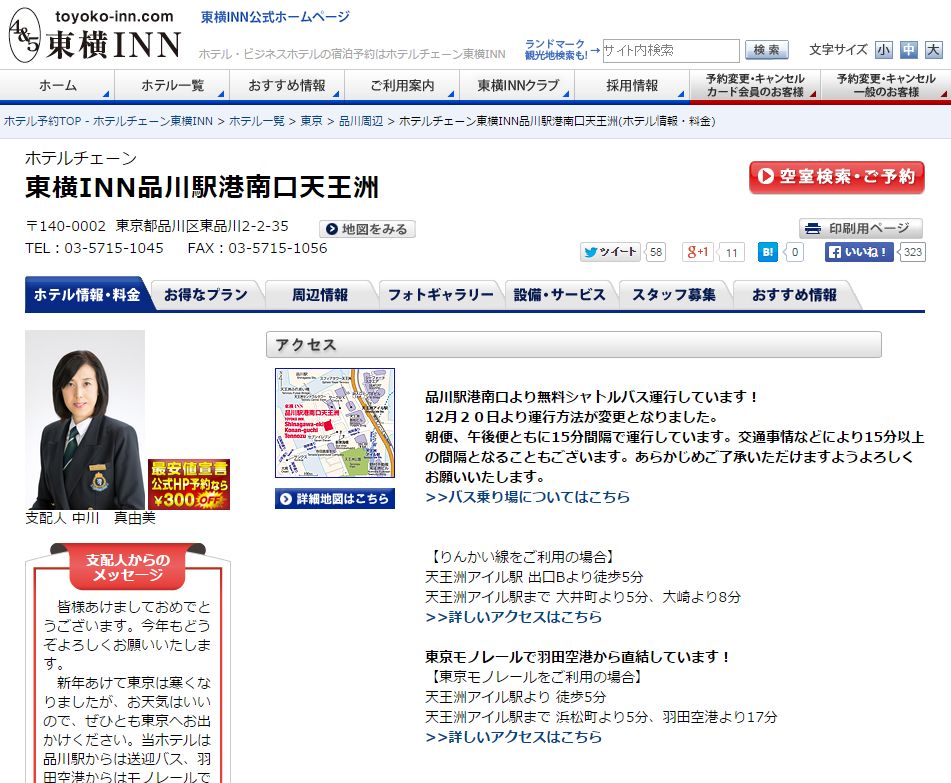Image resolution: width=951 pixels, height=783 pixels.
Task: Click the FAX：03-5715-1056 text
Action: click(x=257, y=248)
